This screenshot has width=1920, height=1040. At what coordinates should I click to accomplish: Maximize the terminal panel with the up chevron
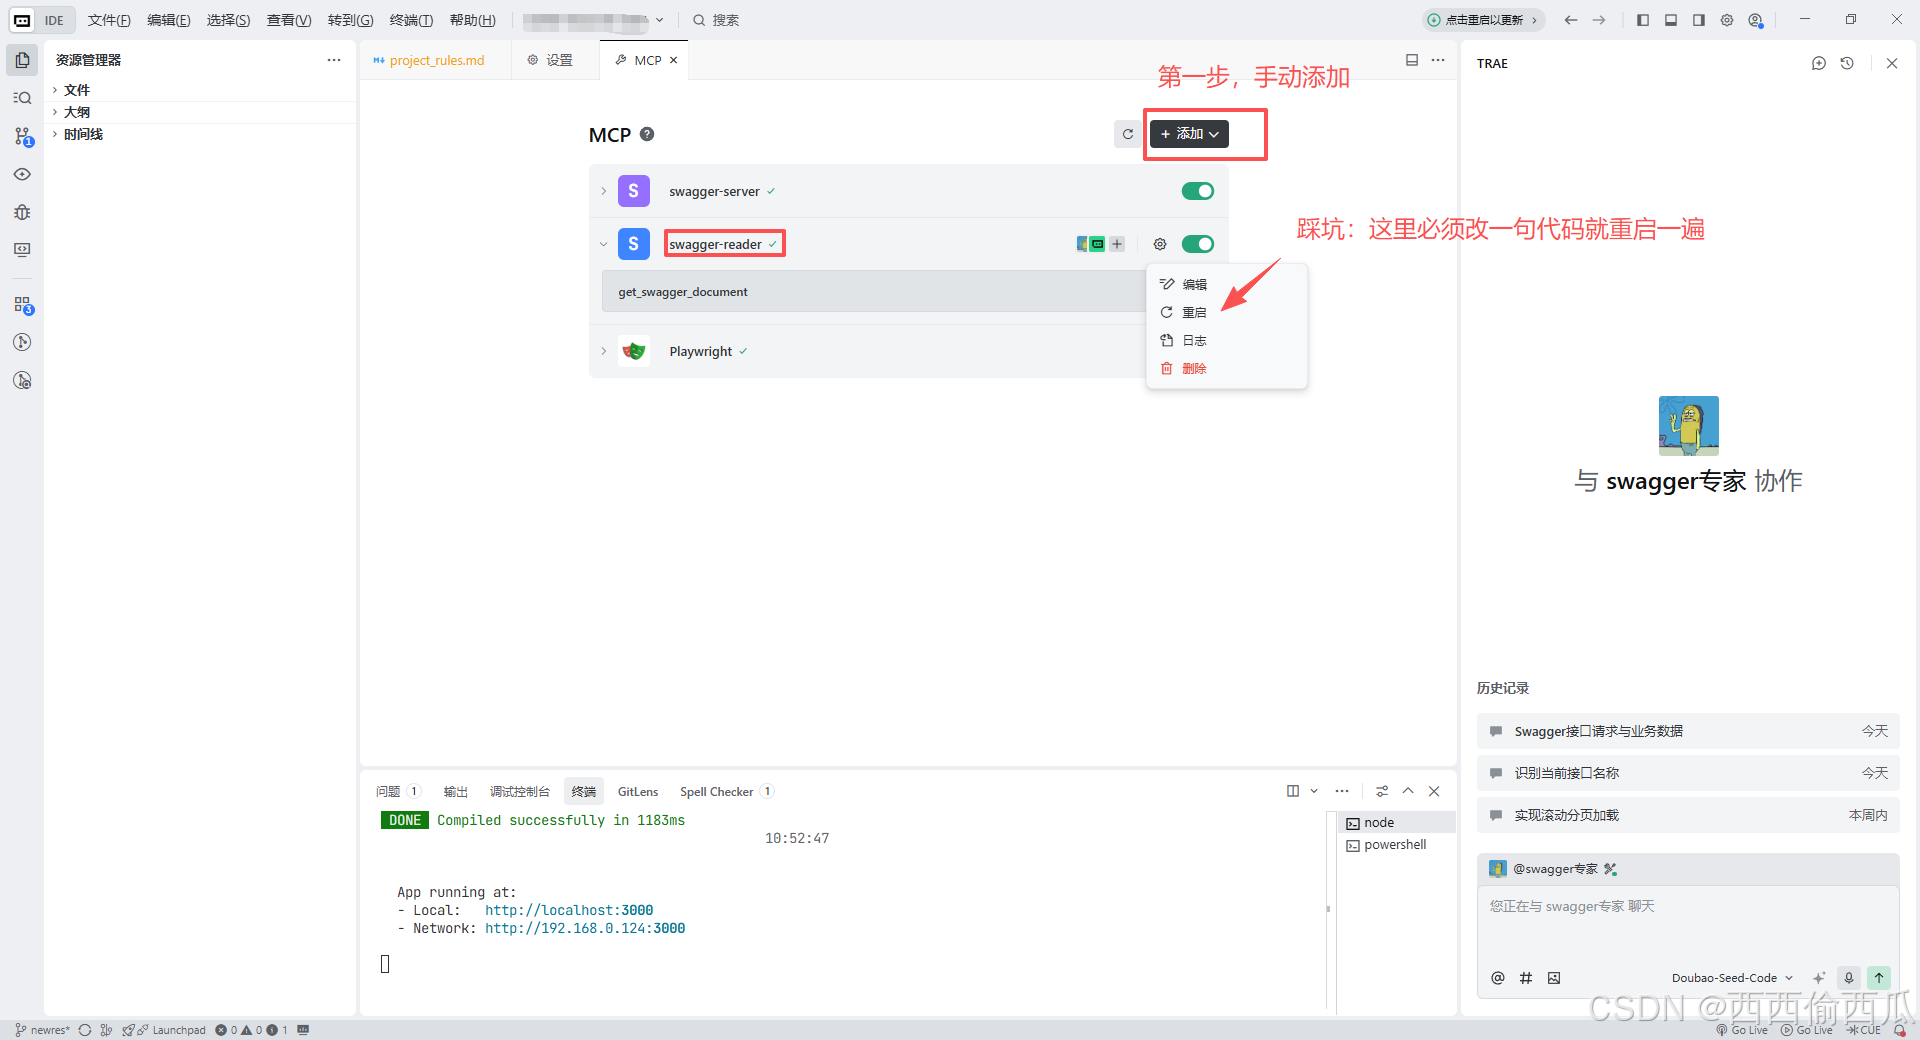[x=1408, y=791]
